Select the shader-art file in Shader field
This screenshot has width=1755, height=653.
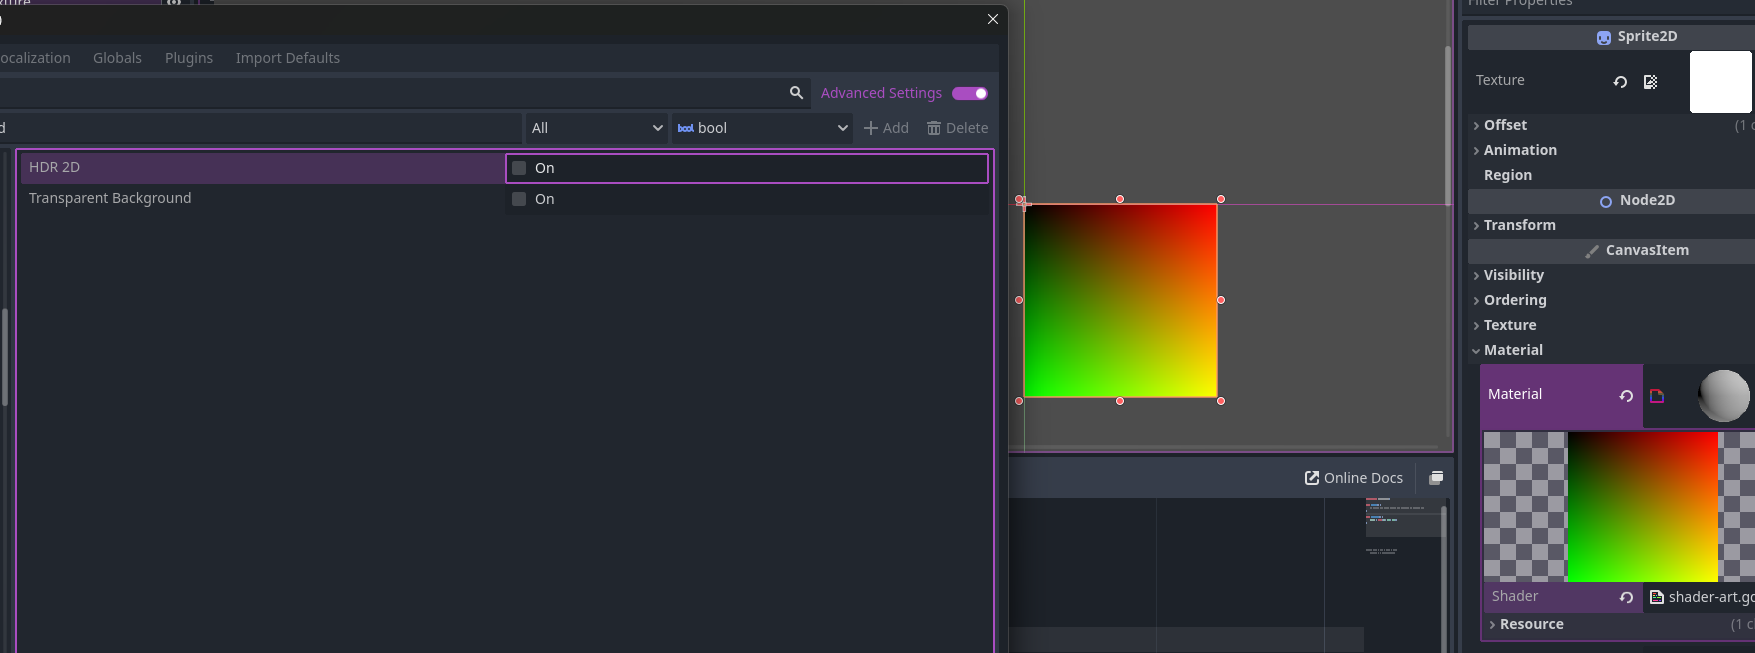[x=1705, y=597]
